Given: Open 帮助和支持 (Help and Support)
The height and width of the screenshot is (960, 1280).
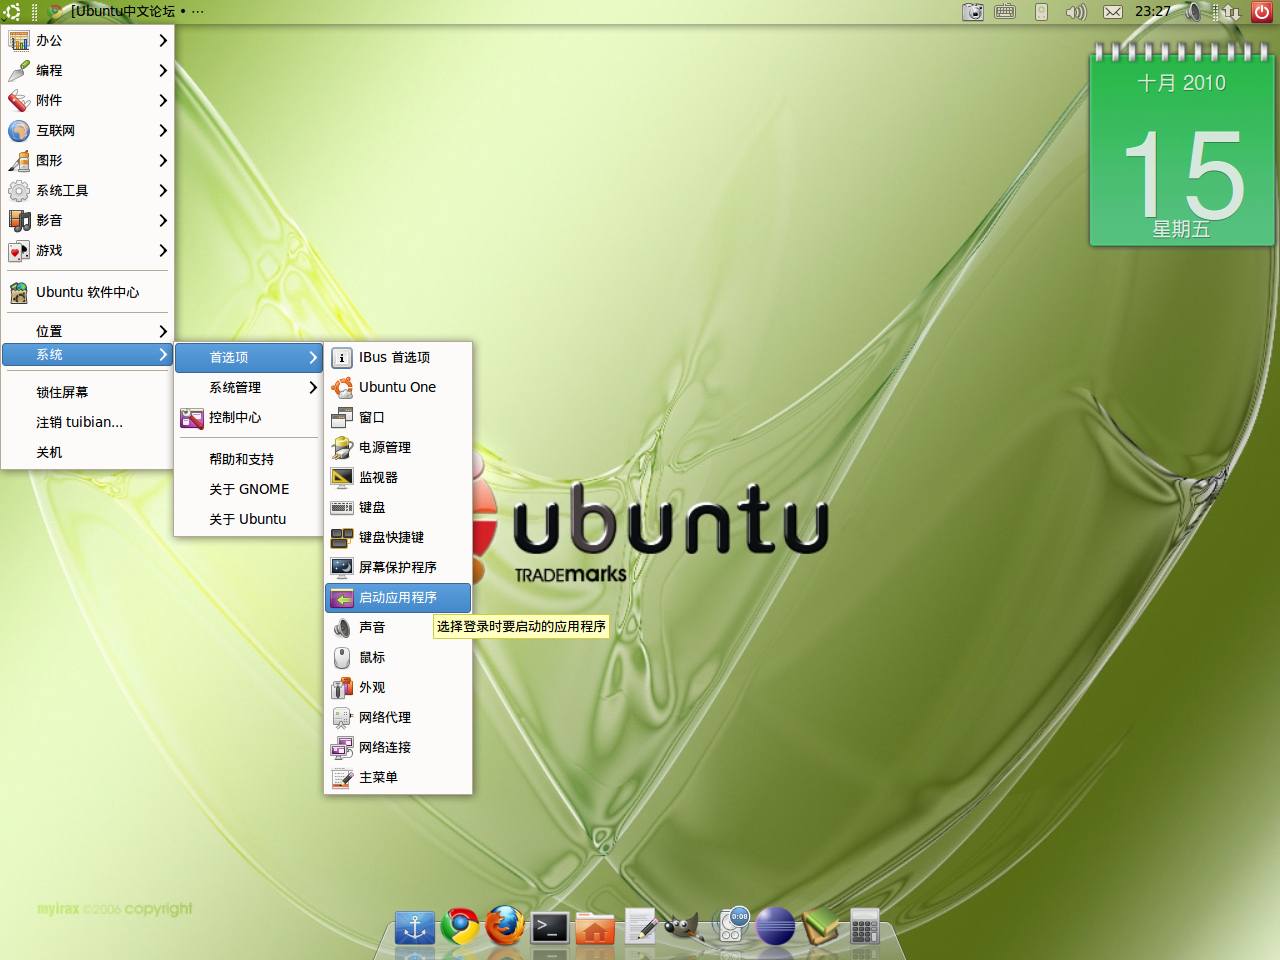Looking at the screenshot, I should [x=248, y=459].
